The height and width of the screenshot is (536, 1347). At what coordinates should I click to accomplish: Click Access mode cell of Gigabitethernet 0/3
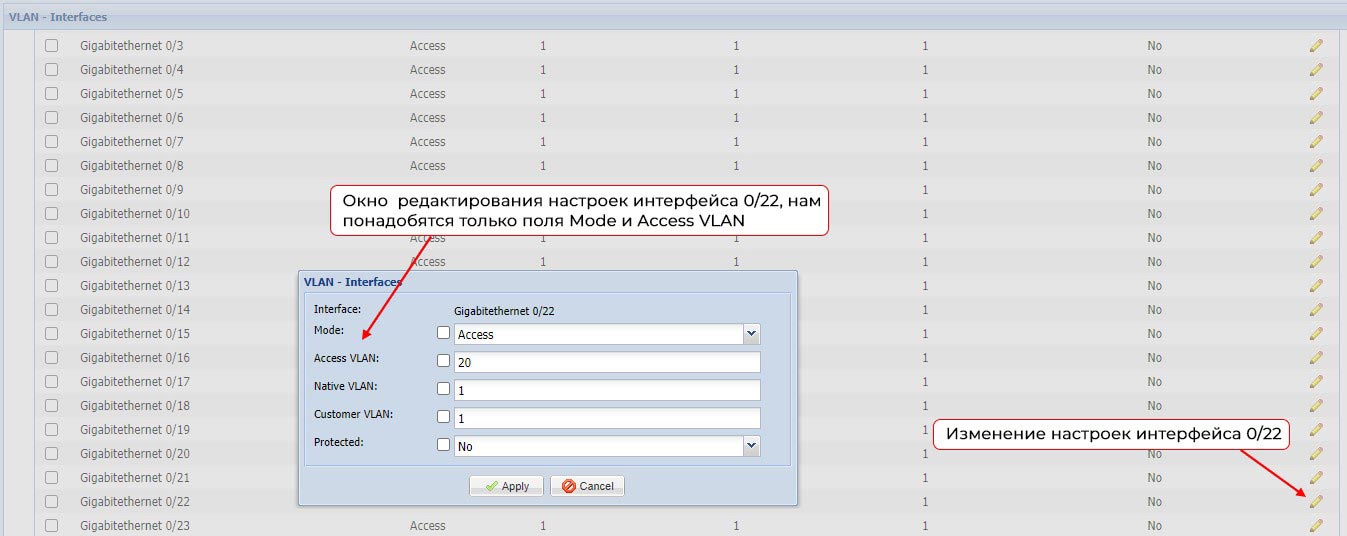[428, 46]
